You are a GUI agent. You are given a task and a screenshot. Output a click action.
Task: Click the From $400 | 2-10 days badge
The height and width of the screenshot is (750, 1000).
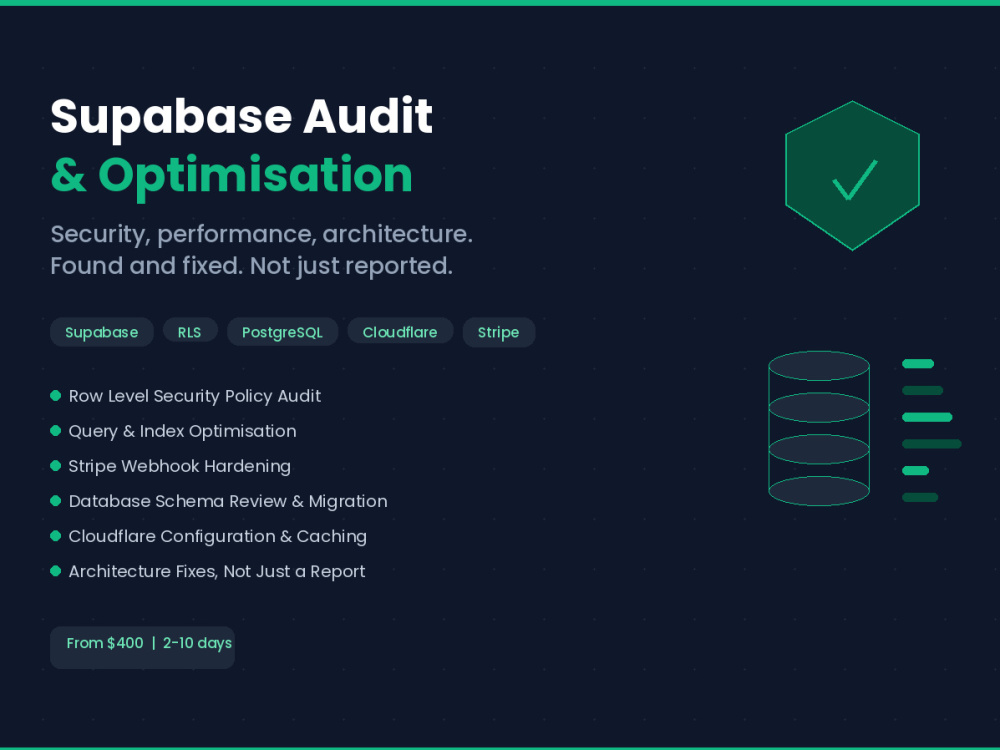coord(142,647)
